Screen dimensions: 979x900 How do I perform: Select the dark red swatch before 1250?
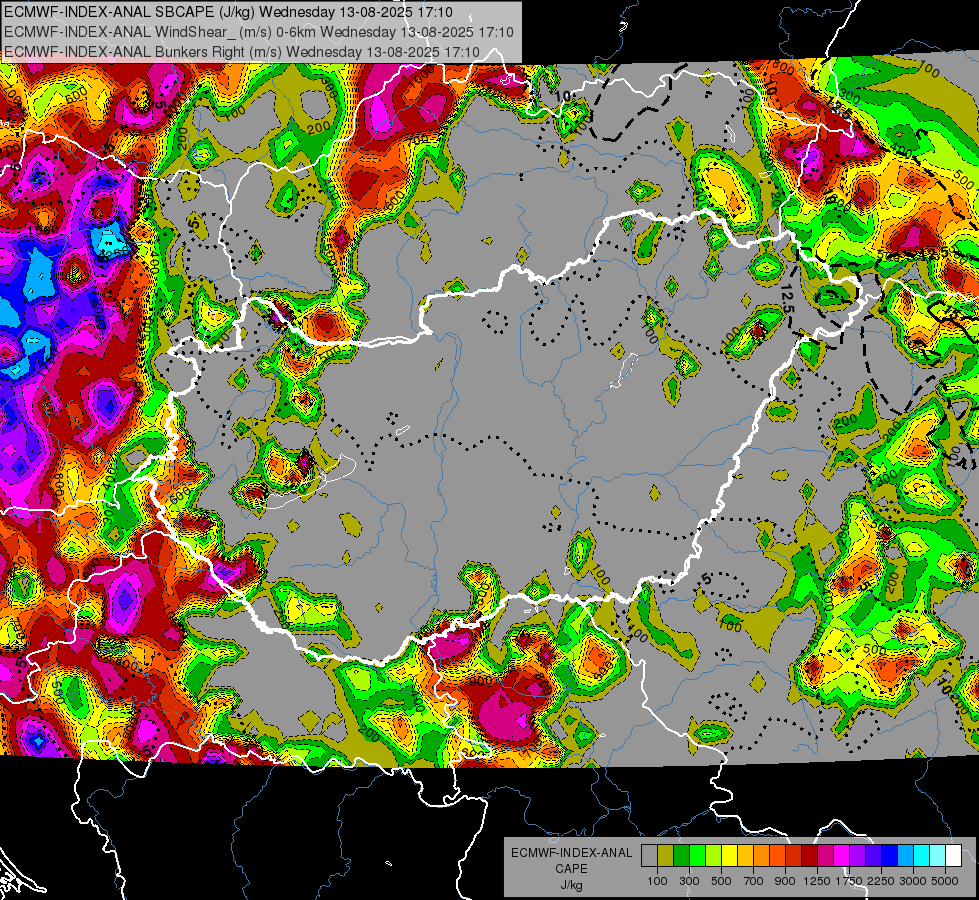(x=809, y=856)
